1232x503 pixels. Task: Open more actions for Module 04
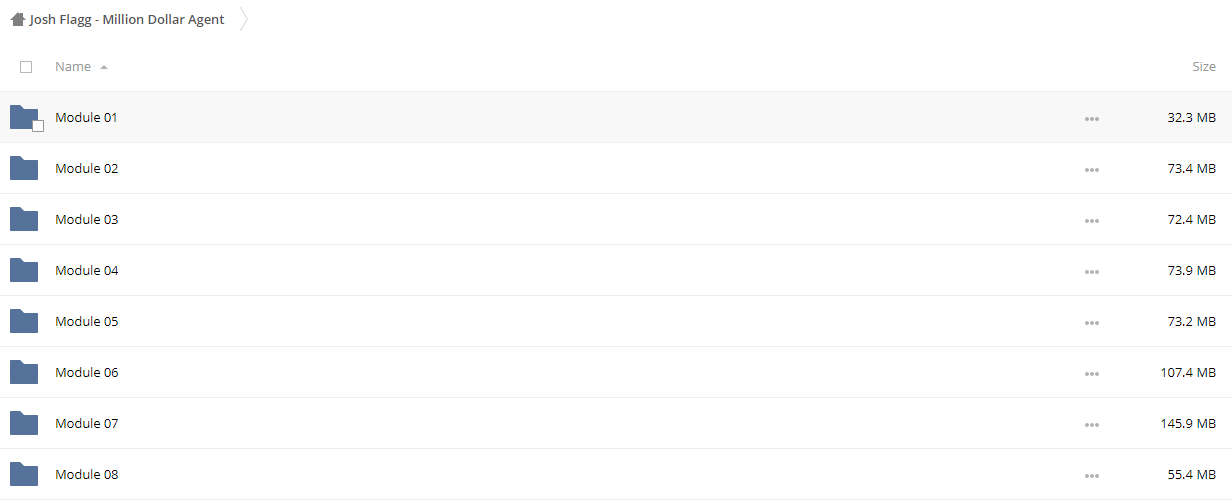click(x=1091, y=271)
